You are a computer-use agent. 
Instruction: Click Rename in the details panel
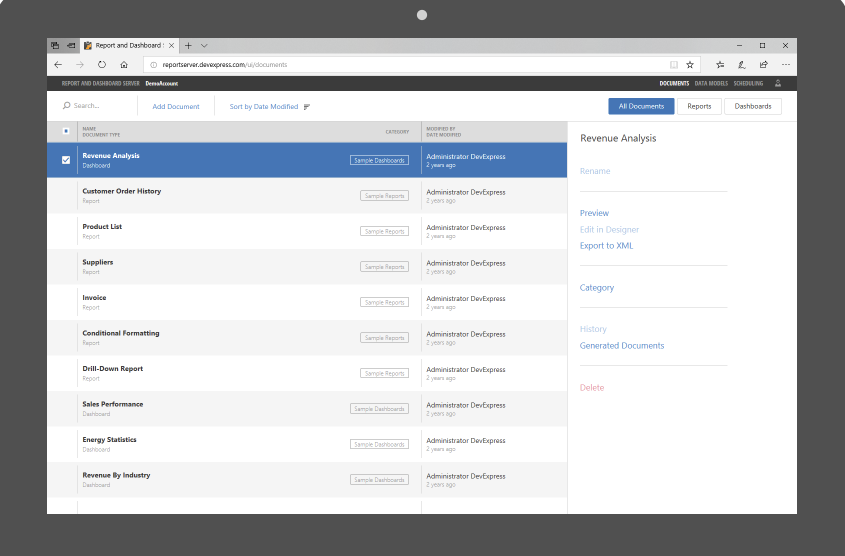[x=595, y=171]
